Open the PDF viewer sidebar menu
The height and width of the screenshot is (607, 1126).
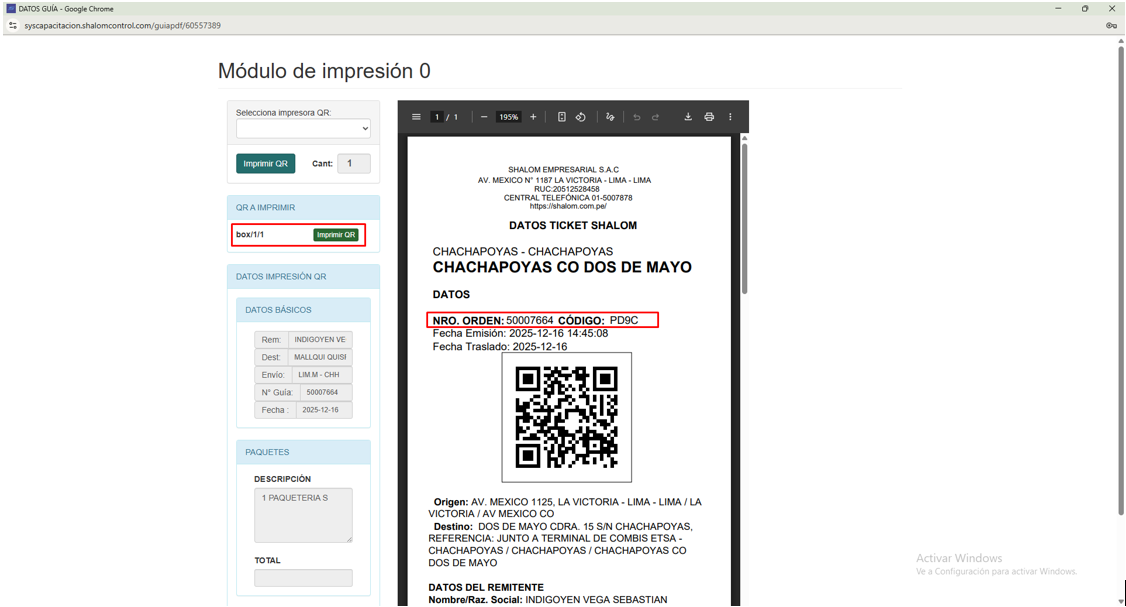coord(416,117)
